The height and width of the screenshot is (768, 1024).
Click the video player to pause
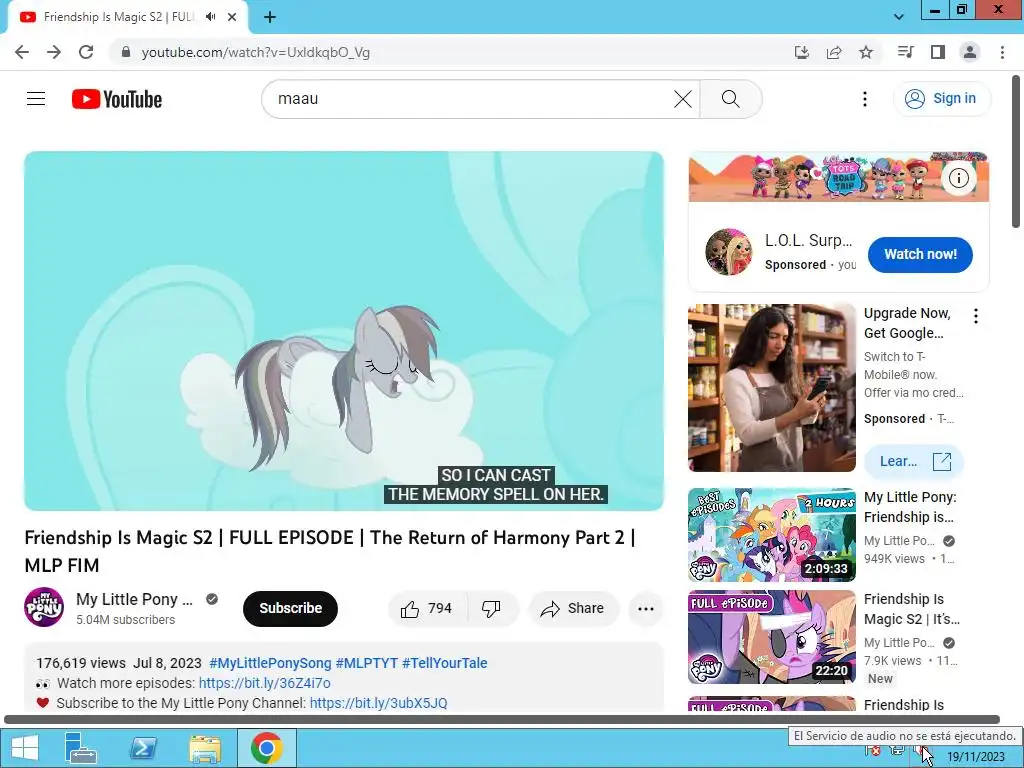pos(344,331)
